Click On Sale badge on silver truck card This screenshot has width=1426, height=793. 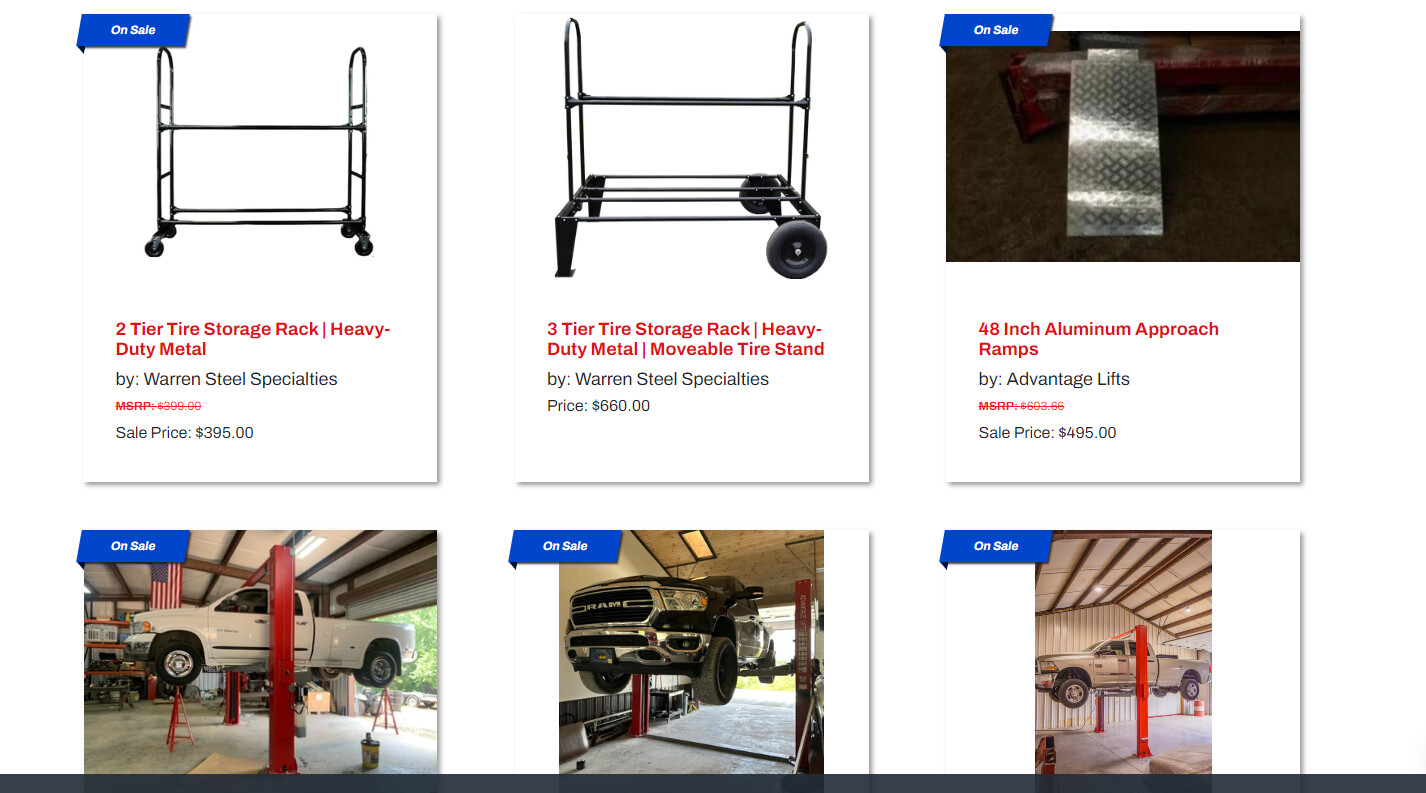coord(996,546)
